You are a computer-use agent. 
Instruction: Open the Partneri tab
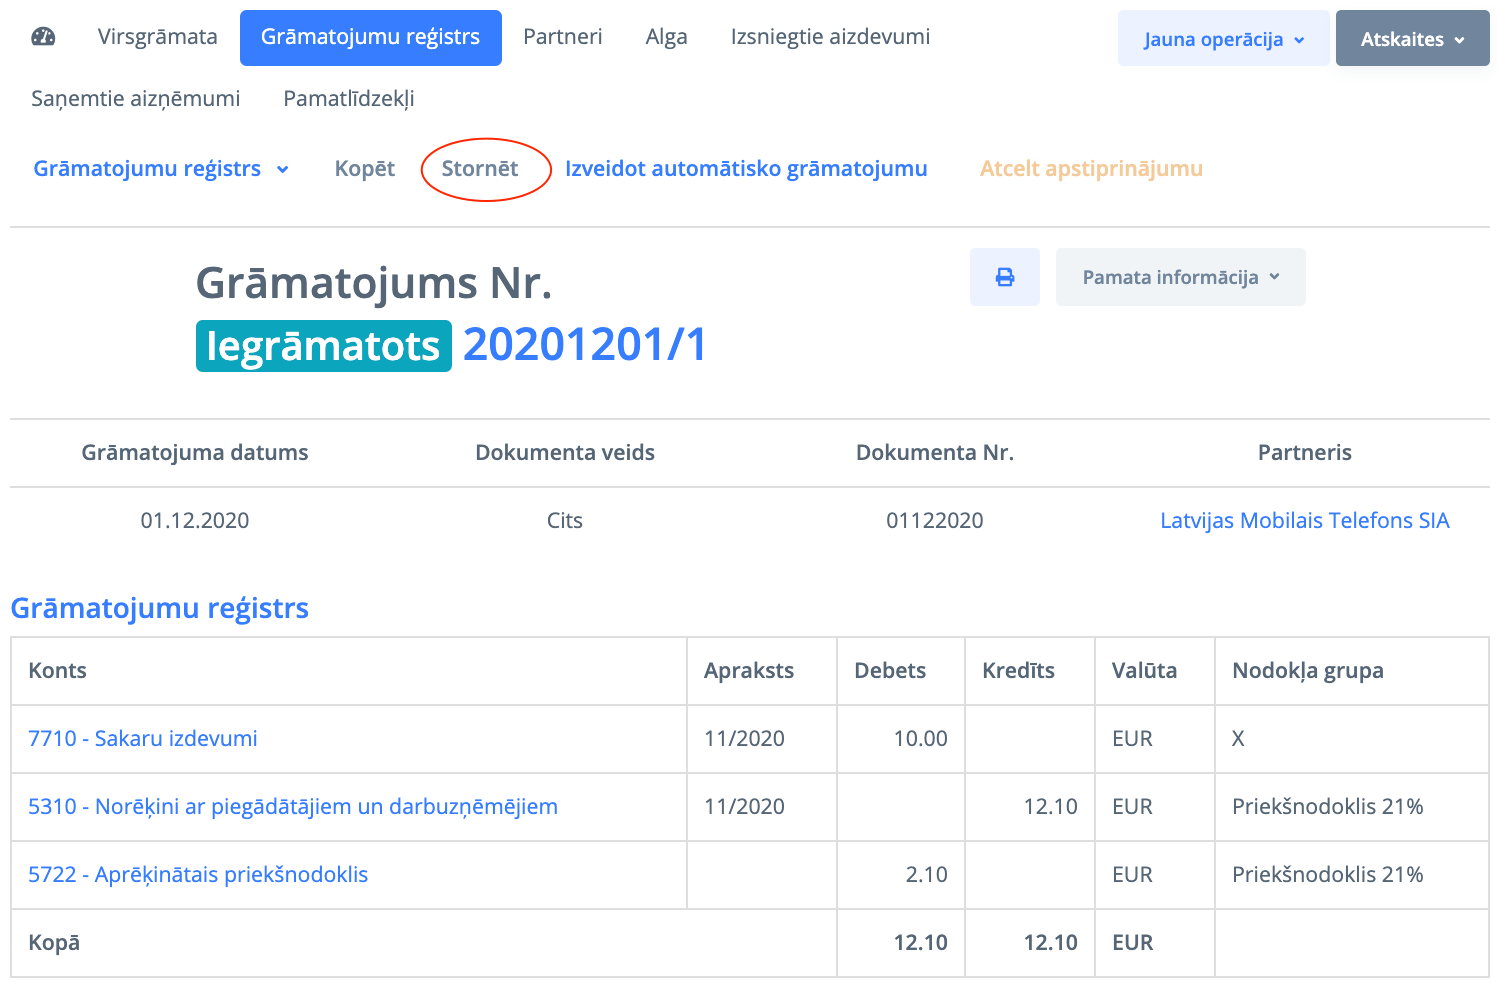pyautogui.click(x=562, y=37)
